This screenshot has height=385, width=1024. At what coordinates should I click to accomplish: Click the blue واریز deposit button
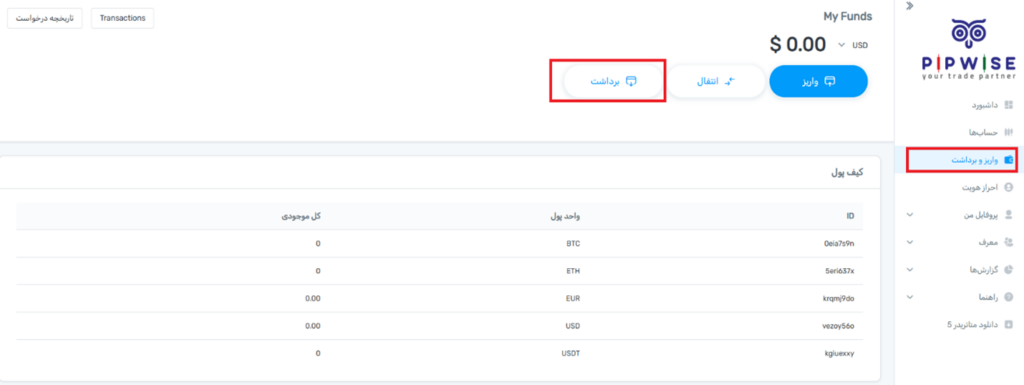818,81
